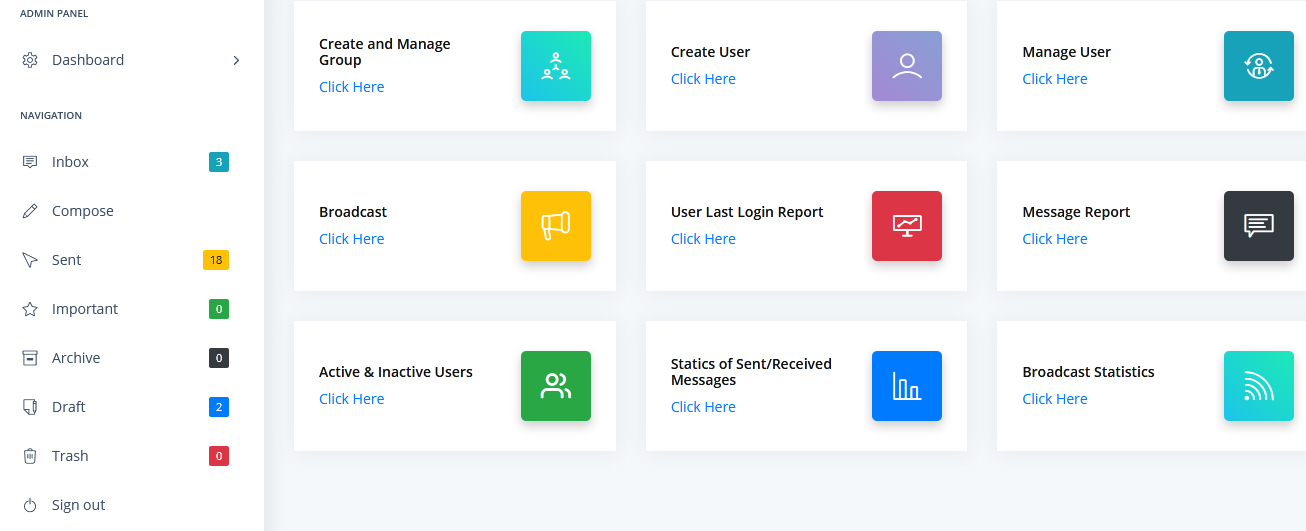Click the Broadcast Statistics signal icon

click(x=1258, y=386)
